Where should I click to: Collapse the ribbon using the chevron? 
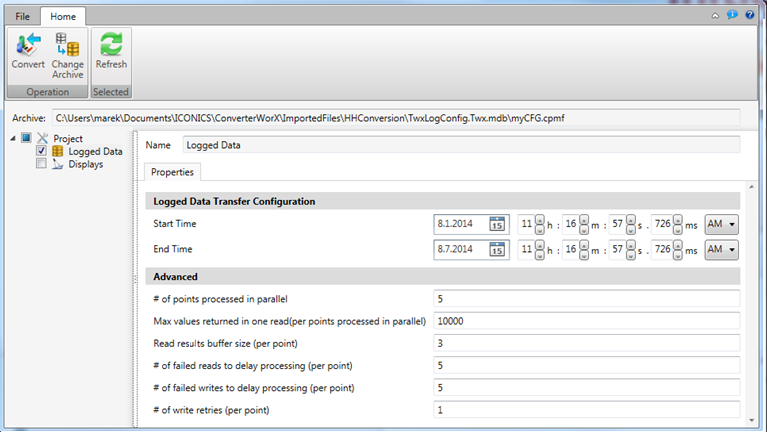coord(715,15)
